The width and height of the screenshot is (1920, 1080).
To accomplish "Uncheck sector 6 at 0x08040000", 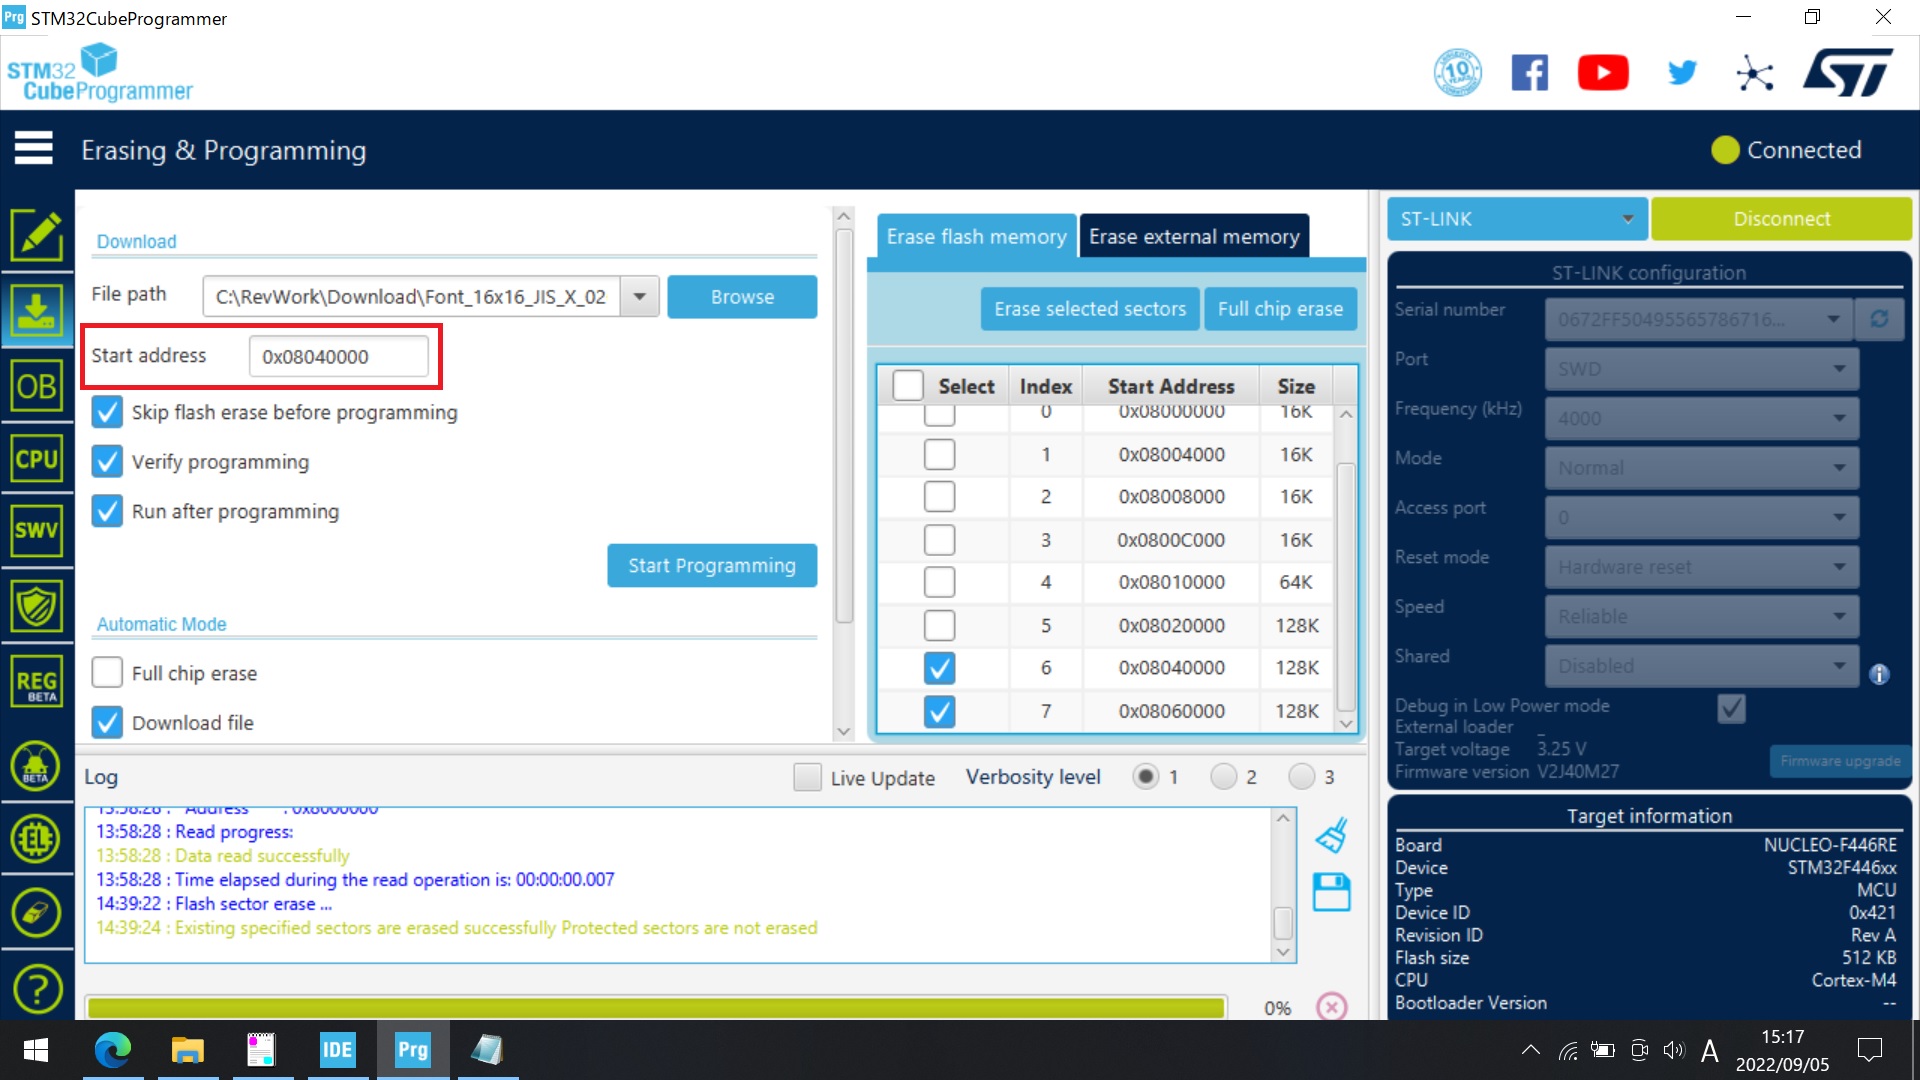I will click(939, 668).
